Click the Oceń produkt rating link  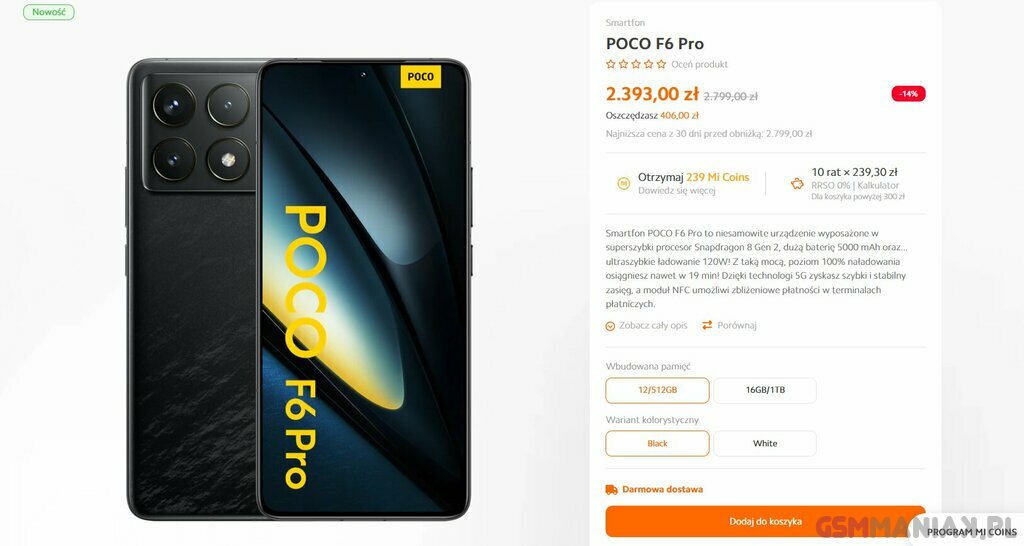pyautogui.click(x=699, y=64)
